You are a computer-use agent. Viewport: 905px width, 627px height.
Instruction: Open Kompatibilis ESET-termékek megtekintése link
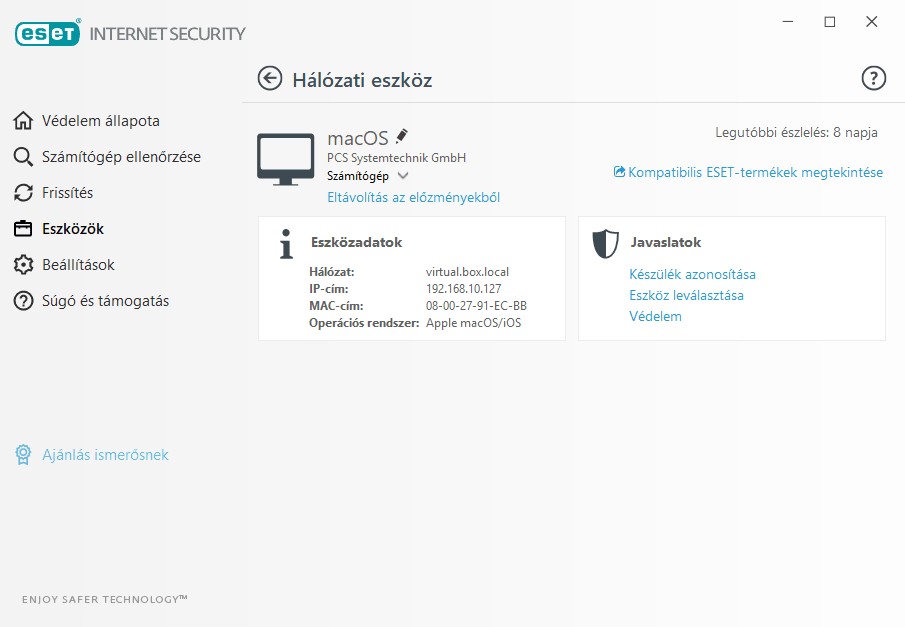point(756,172)
